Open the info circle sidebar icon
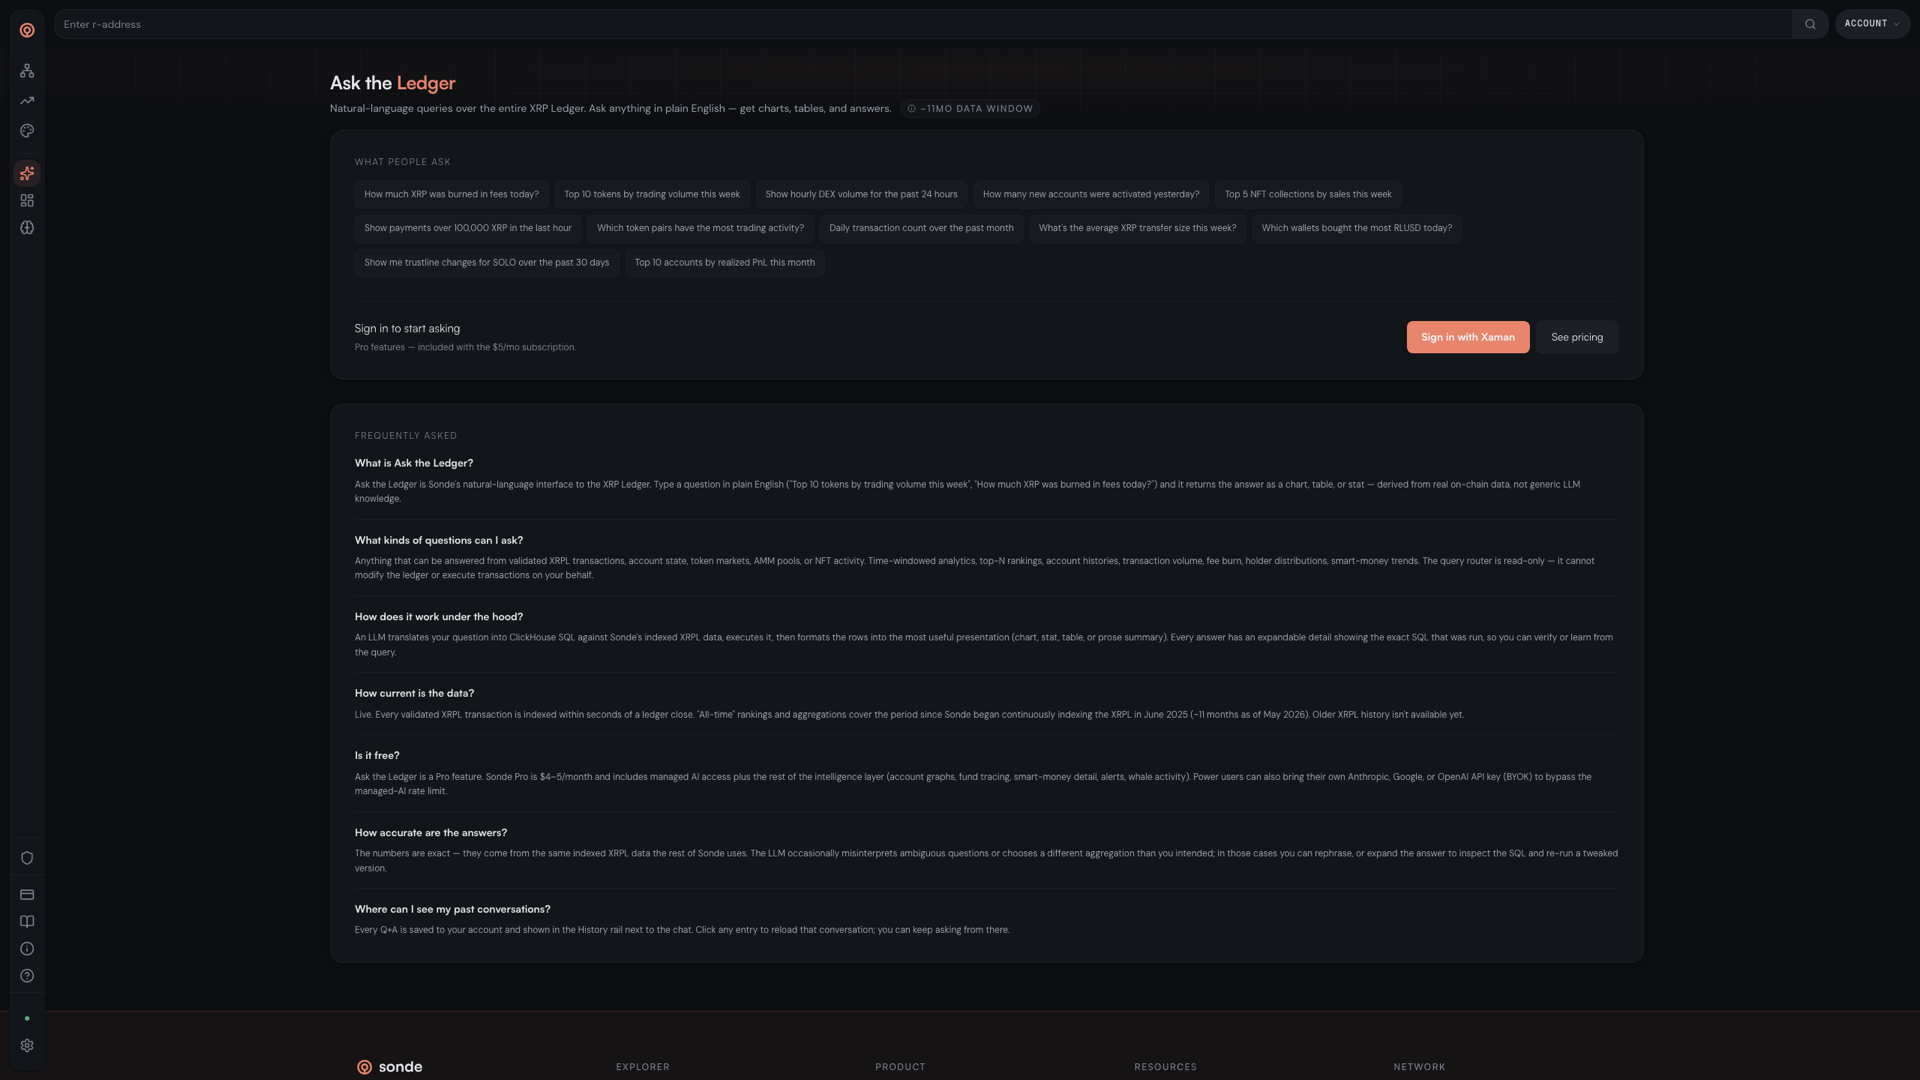 27,949
